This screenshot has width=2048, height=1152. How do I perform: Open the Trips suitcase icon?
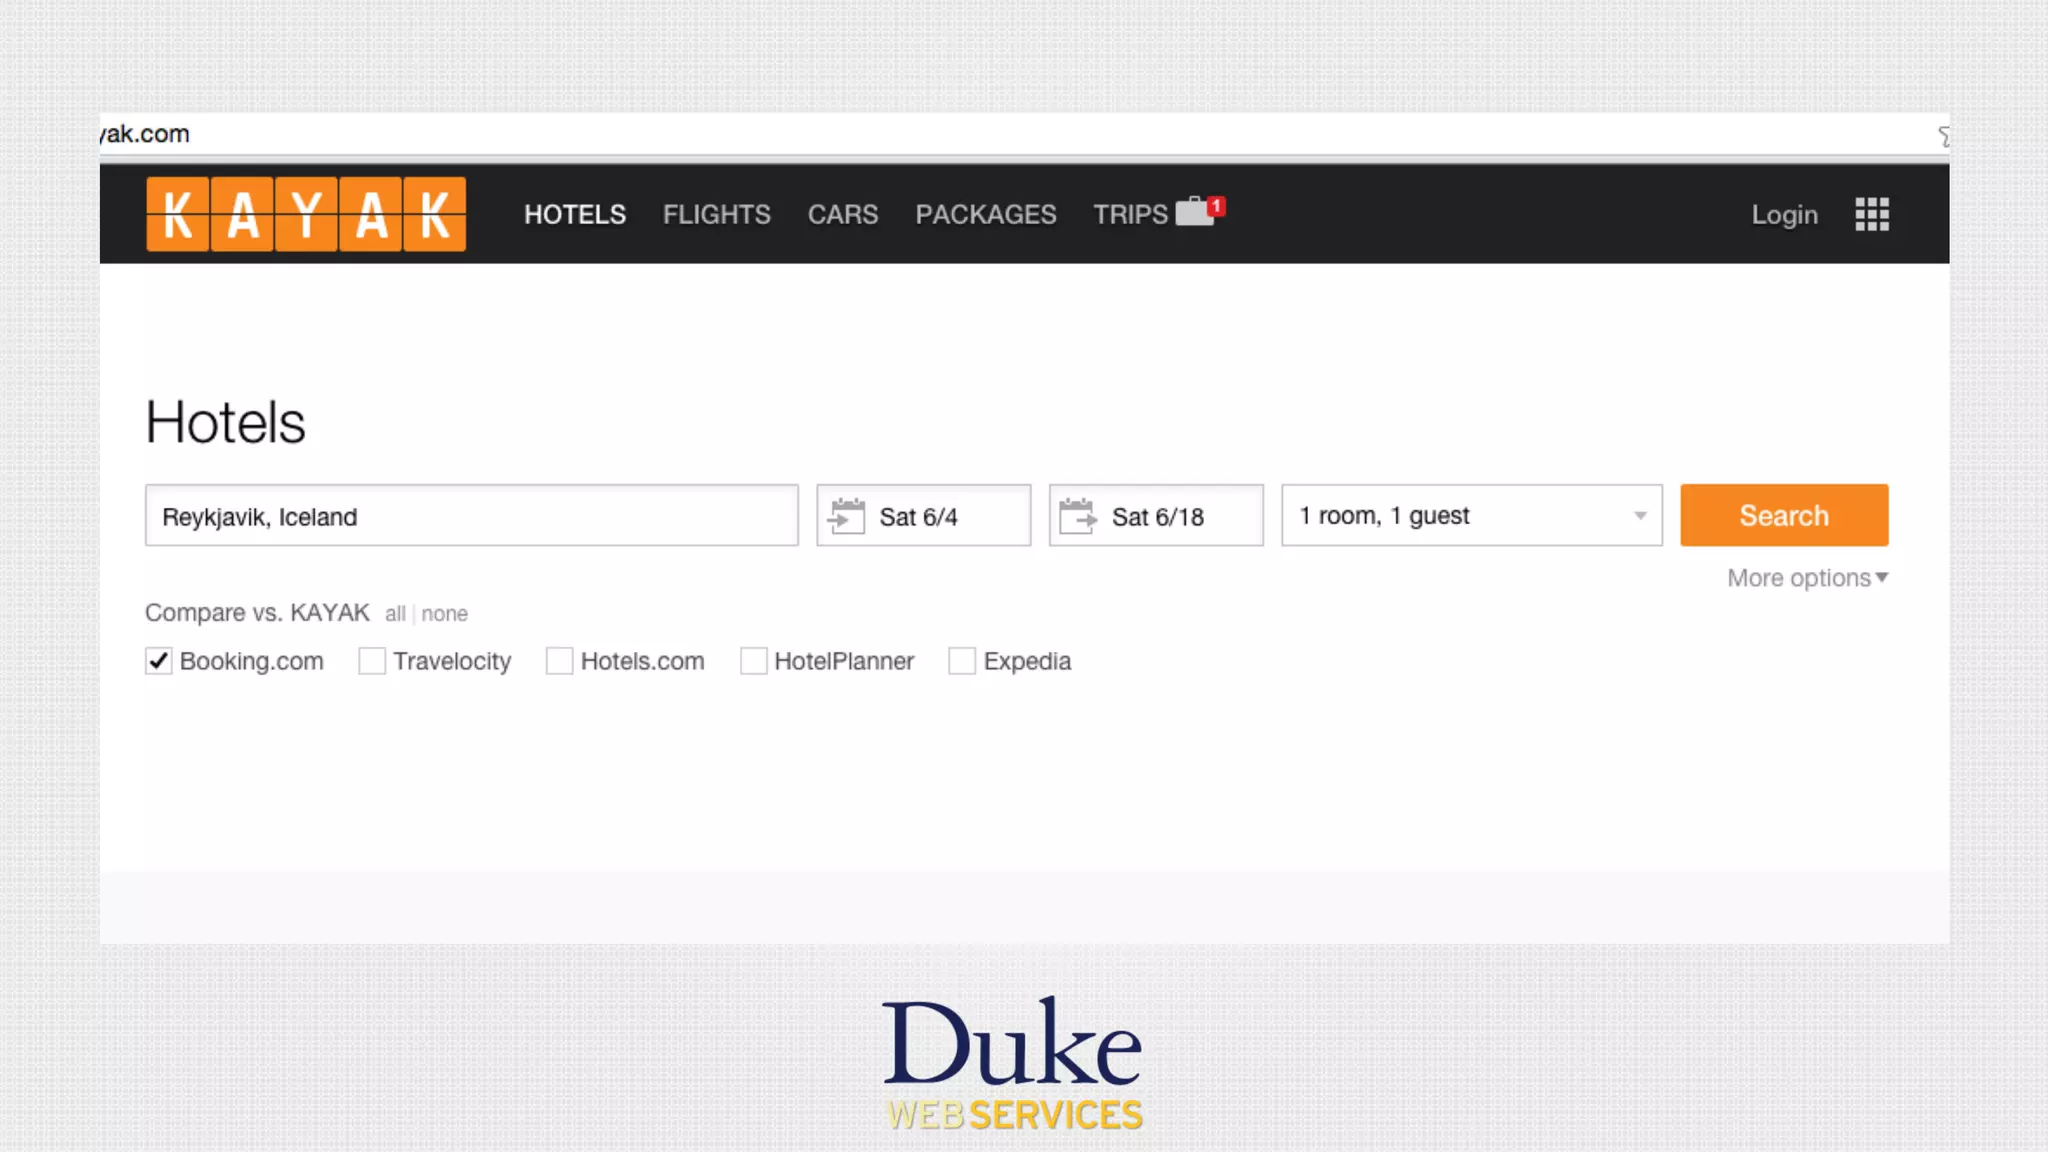(x=1193, y=212)
